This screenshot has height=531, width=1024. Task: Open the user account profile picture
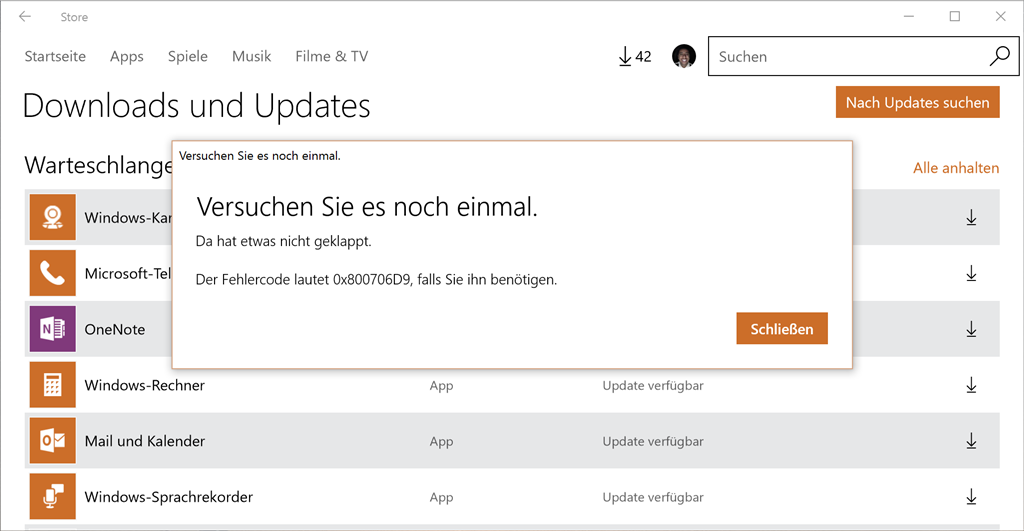pos(684,56)
